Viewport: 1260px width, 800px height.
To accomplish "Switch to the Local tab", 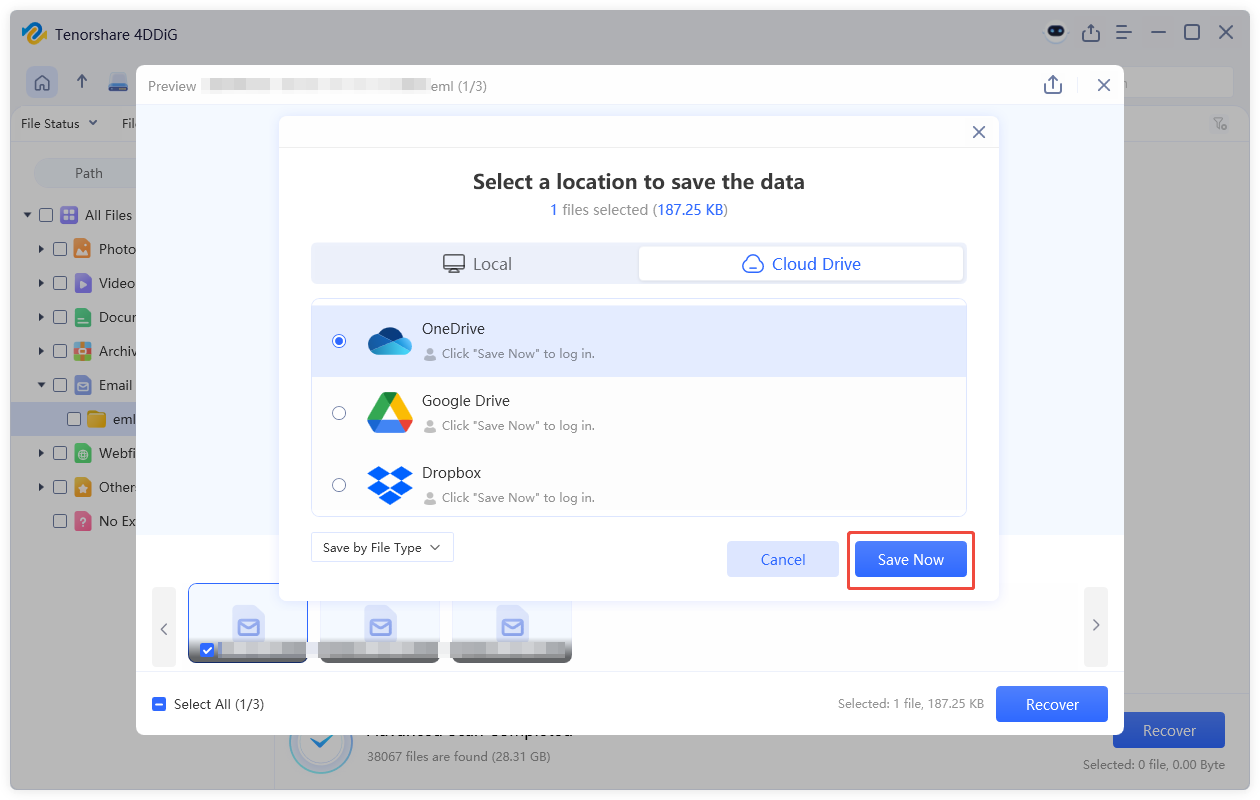I will pos(477,263).
